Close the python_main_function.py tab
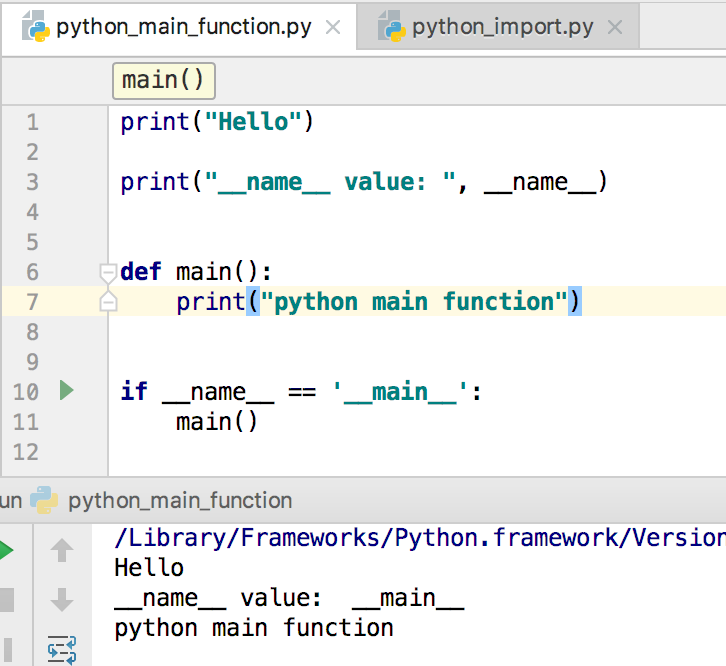This screenshot has height=666, width=726. tap(333, 28)
